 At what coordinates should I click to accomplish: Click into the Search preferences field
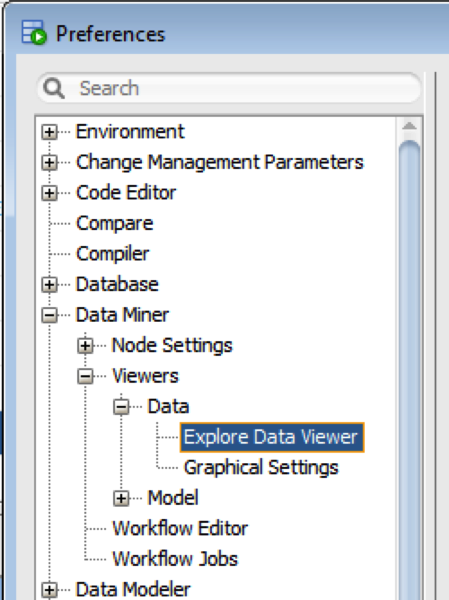[229, 88]
